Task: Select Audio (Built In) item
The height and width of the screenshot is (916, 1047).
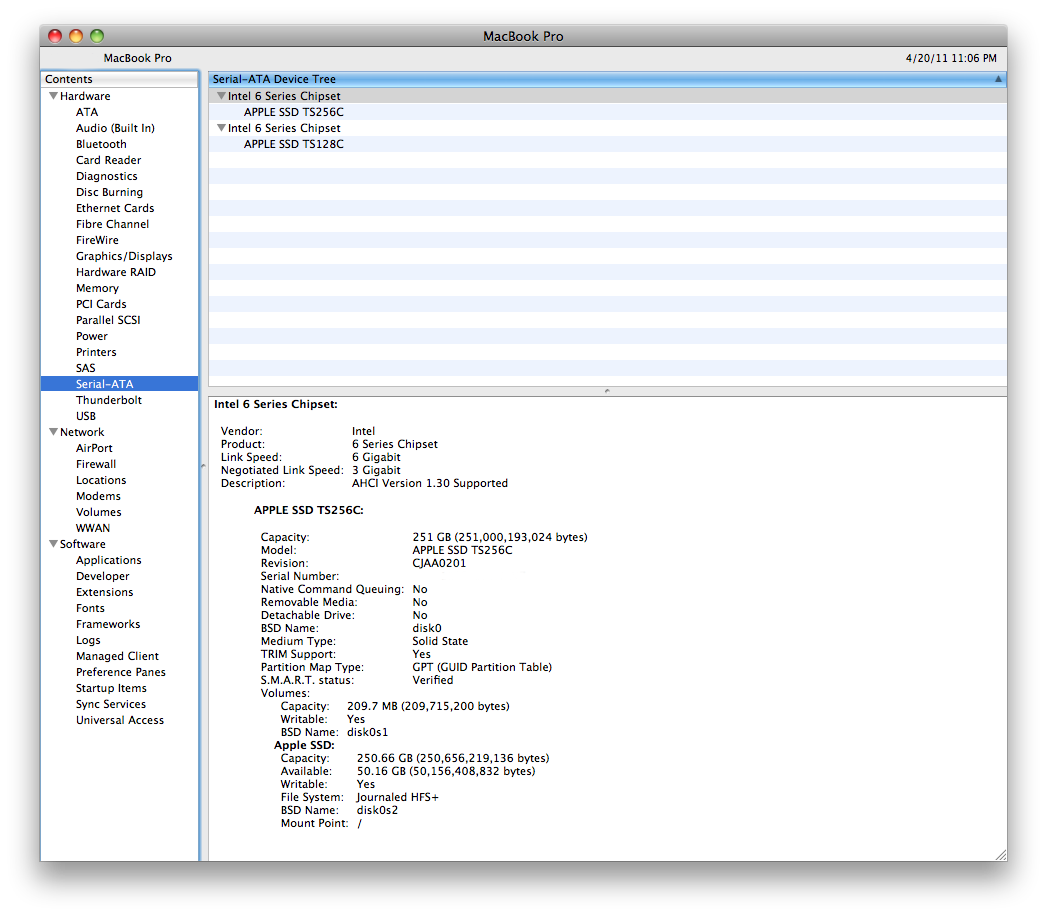Action: [x=115, y=128]
